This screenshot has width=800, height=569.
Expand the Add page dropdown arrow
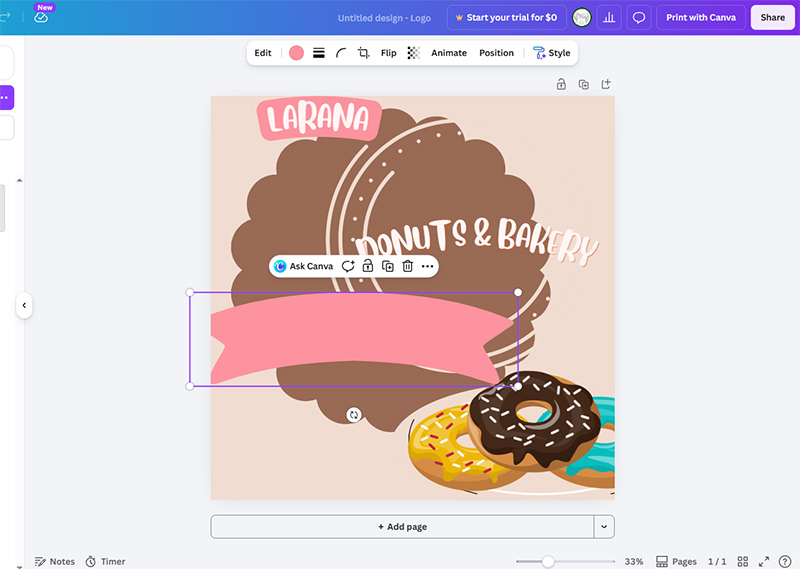point(604,526)
